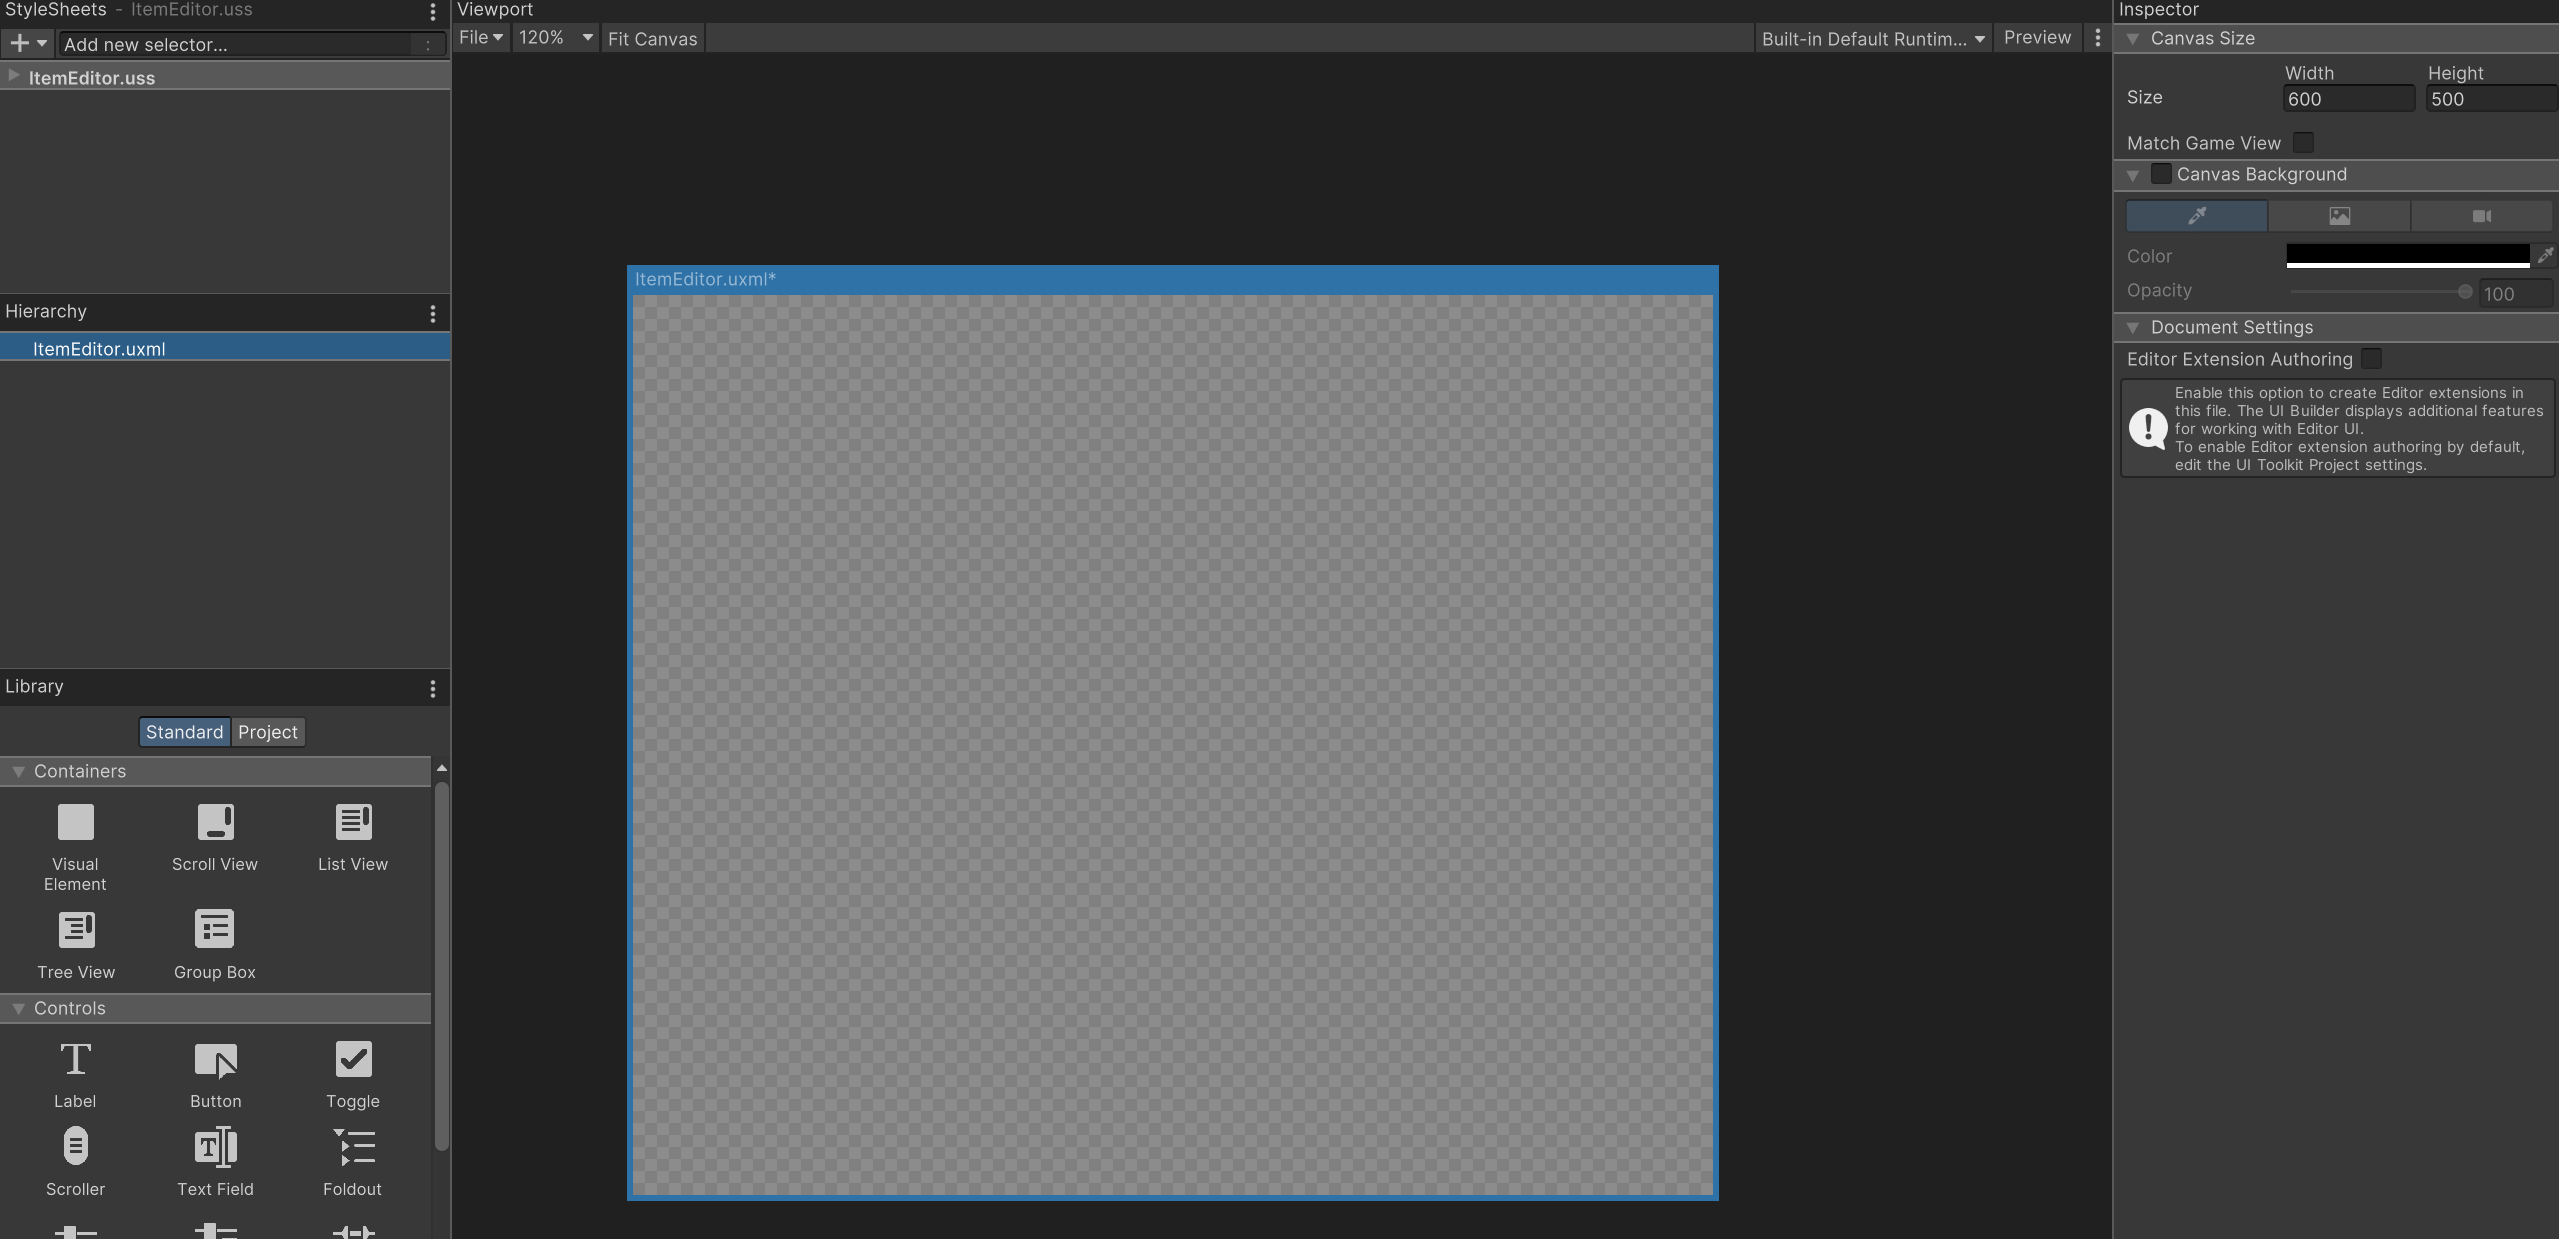Click the canvas Width input field
2559x1239 pixels.
click(2348, 98)
